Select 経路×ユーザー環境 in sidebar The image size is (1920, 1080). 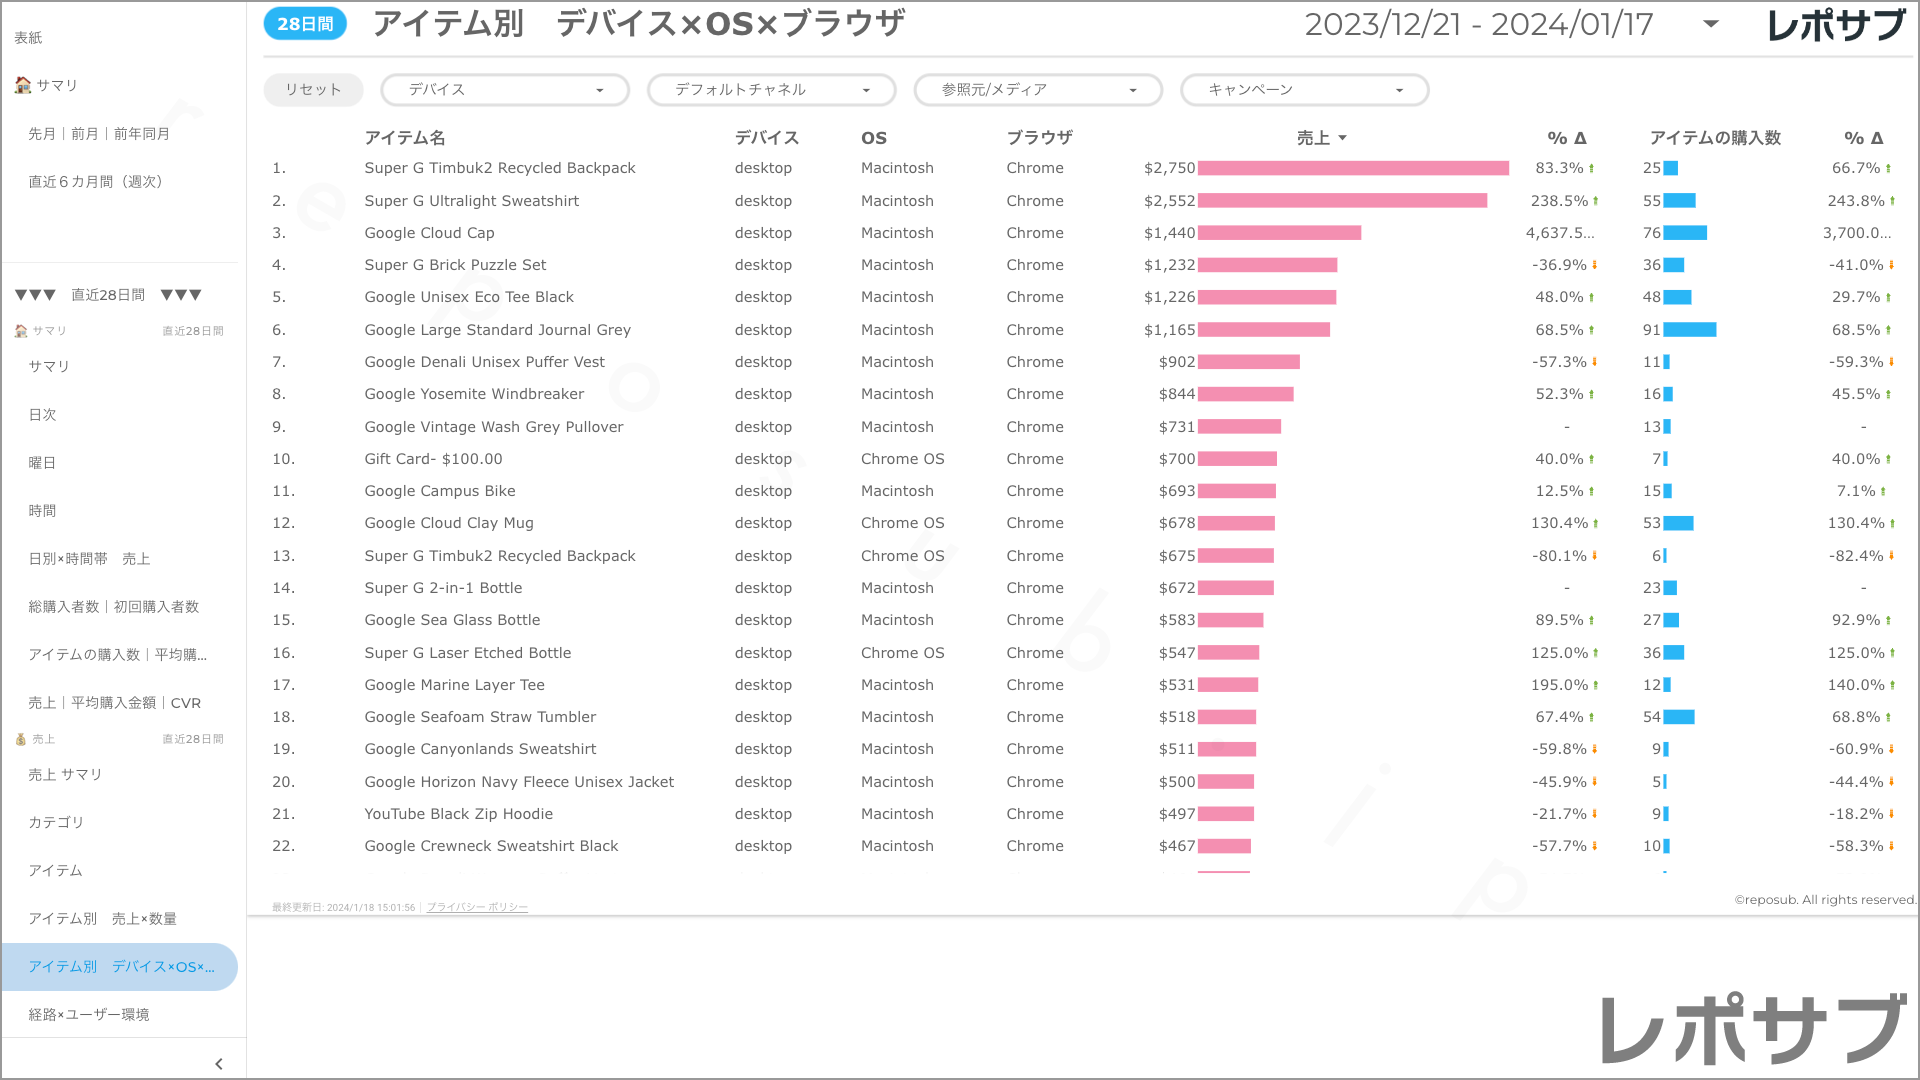pyautogui.click(x=89, y=1014)
